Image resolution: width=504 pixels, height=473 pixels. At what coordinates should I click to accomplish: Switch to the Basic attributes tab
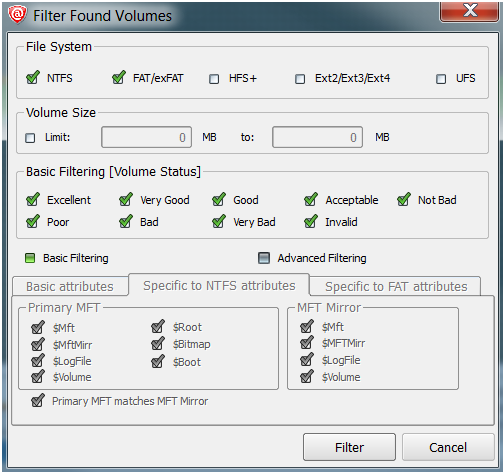pos(70,286)
